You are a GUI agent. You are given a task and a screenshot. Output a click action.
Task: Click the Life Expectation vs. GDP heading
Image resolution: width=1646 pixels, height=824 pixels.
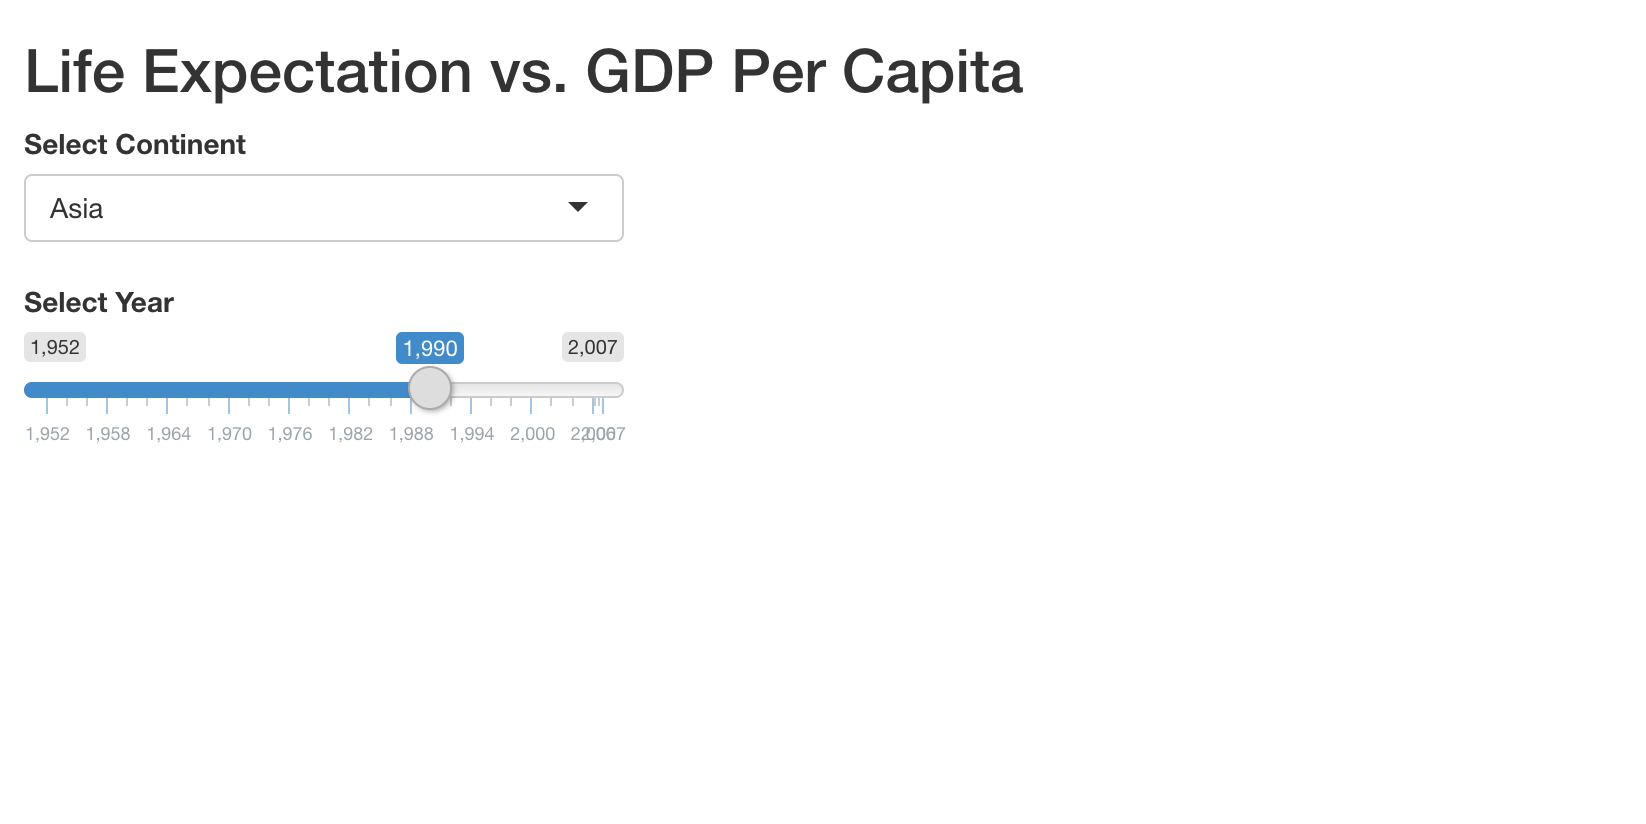click(523, 72)
